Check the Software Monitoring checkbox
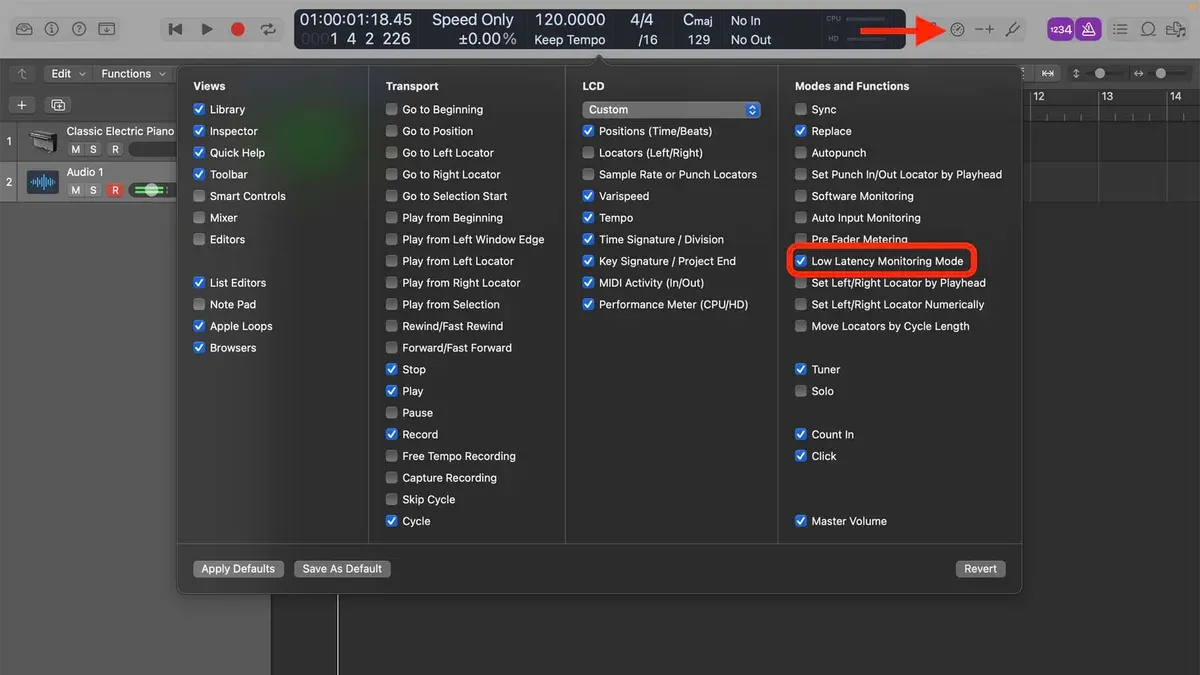This screenshot has width=1200, height=675. tap(801, 196)
